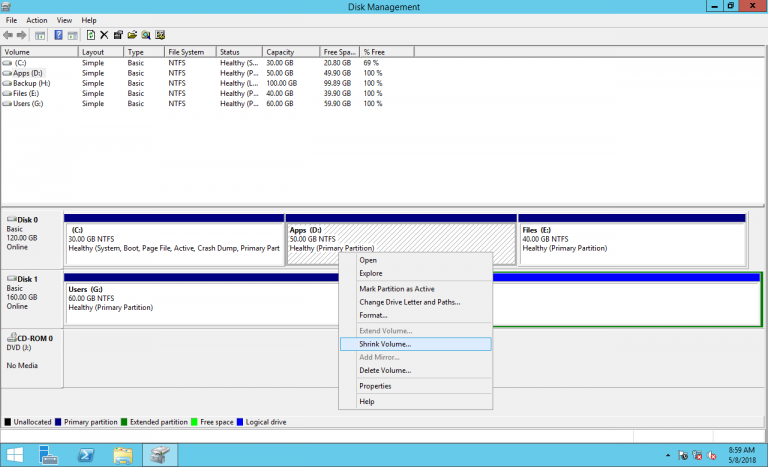This screenshot has height=467, width=768.
Task: Click the Disk 0 drive icon
Action: pos(12,219)
